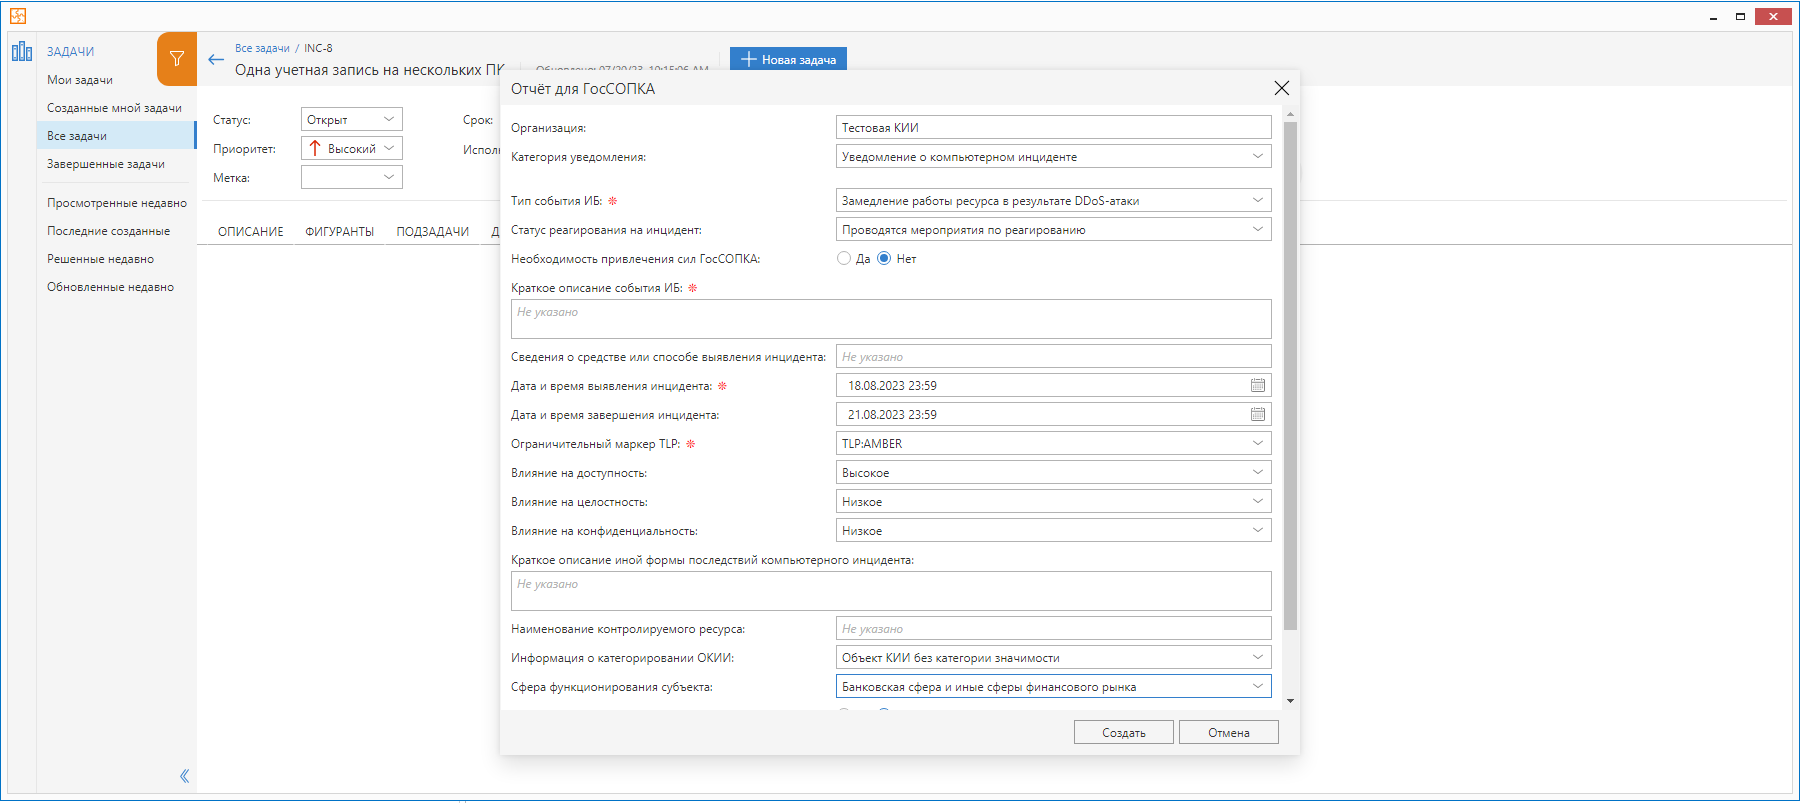Viewport: 1800px width, 803px height.
Task: Open the Статус dropdown showing Открыт
Action: pyautogui.click(x=352, y=119)
